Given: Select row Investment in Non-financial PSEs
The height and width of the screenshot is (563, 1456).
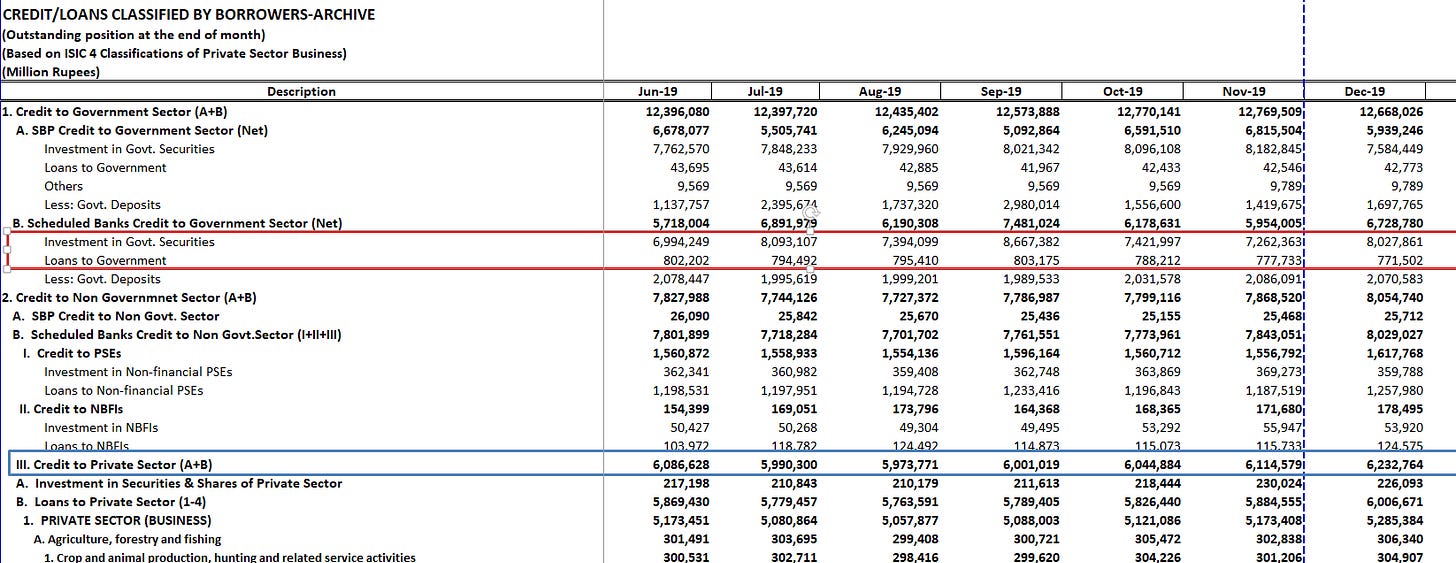Looking at the screenshot, I should coord(138,372).
